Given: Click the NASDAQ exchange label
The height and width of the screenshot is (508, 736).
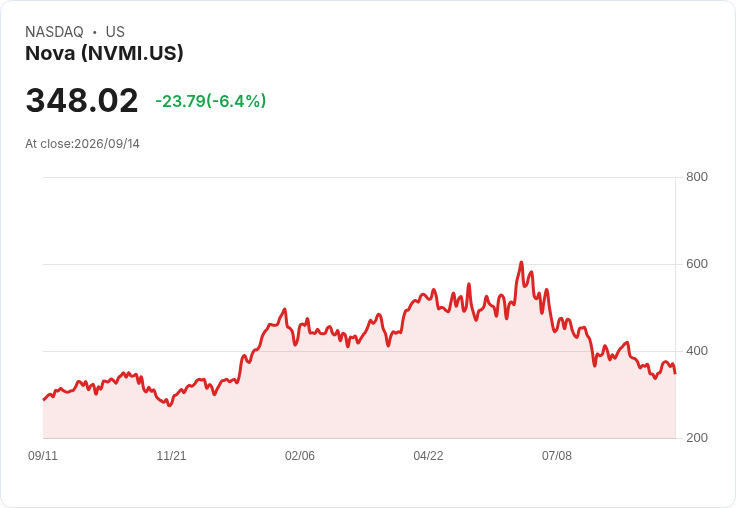Looking at the screenshot, I should click(54, 32).
